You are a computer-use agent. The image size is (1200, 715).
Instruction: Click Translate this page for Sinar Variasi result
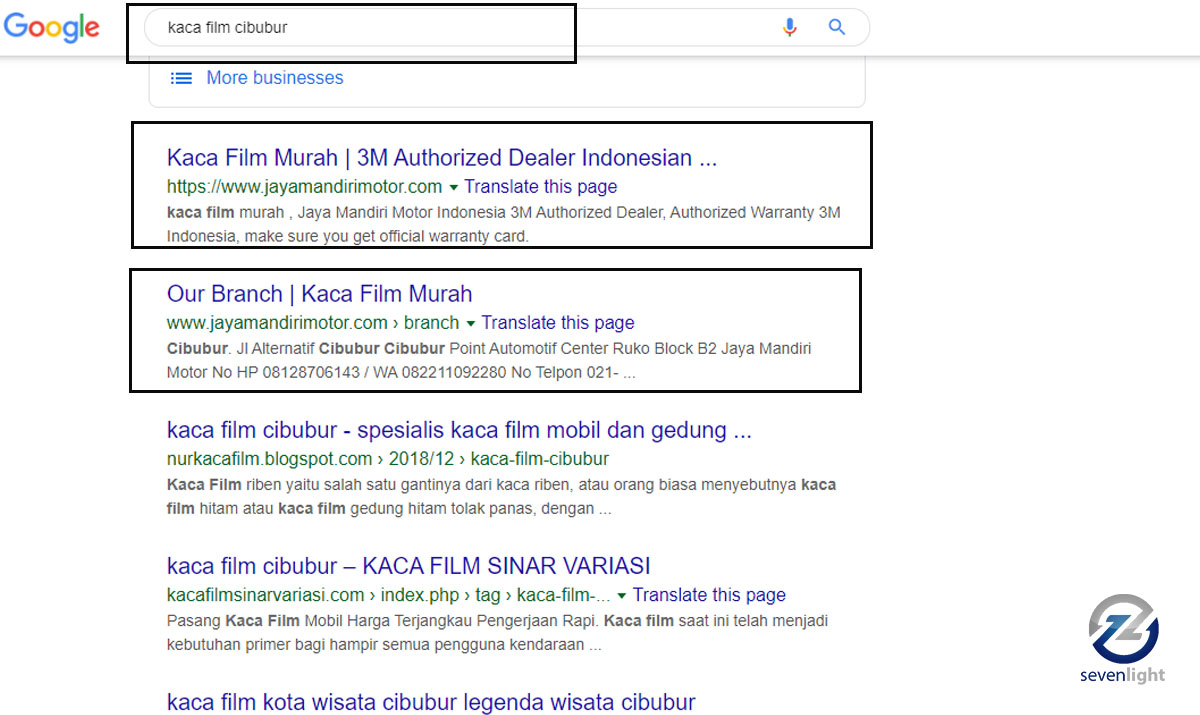tap(709, 595)
